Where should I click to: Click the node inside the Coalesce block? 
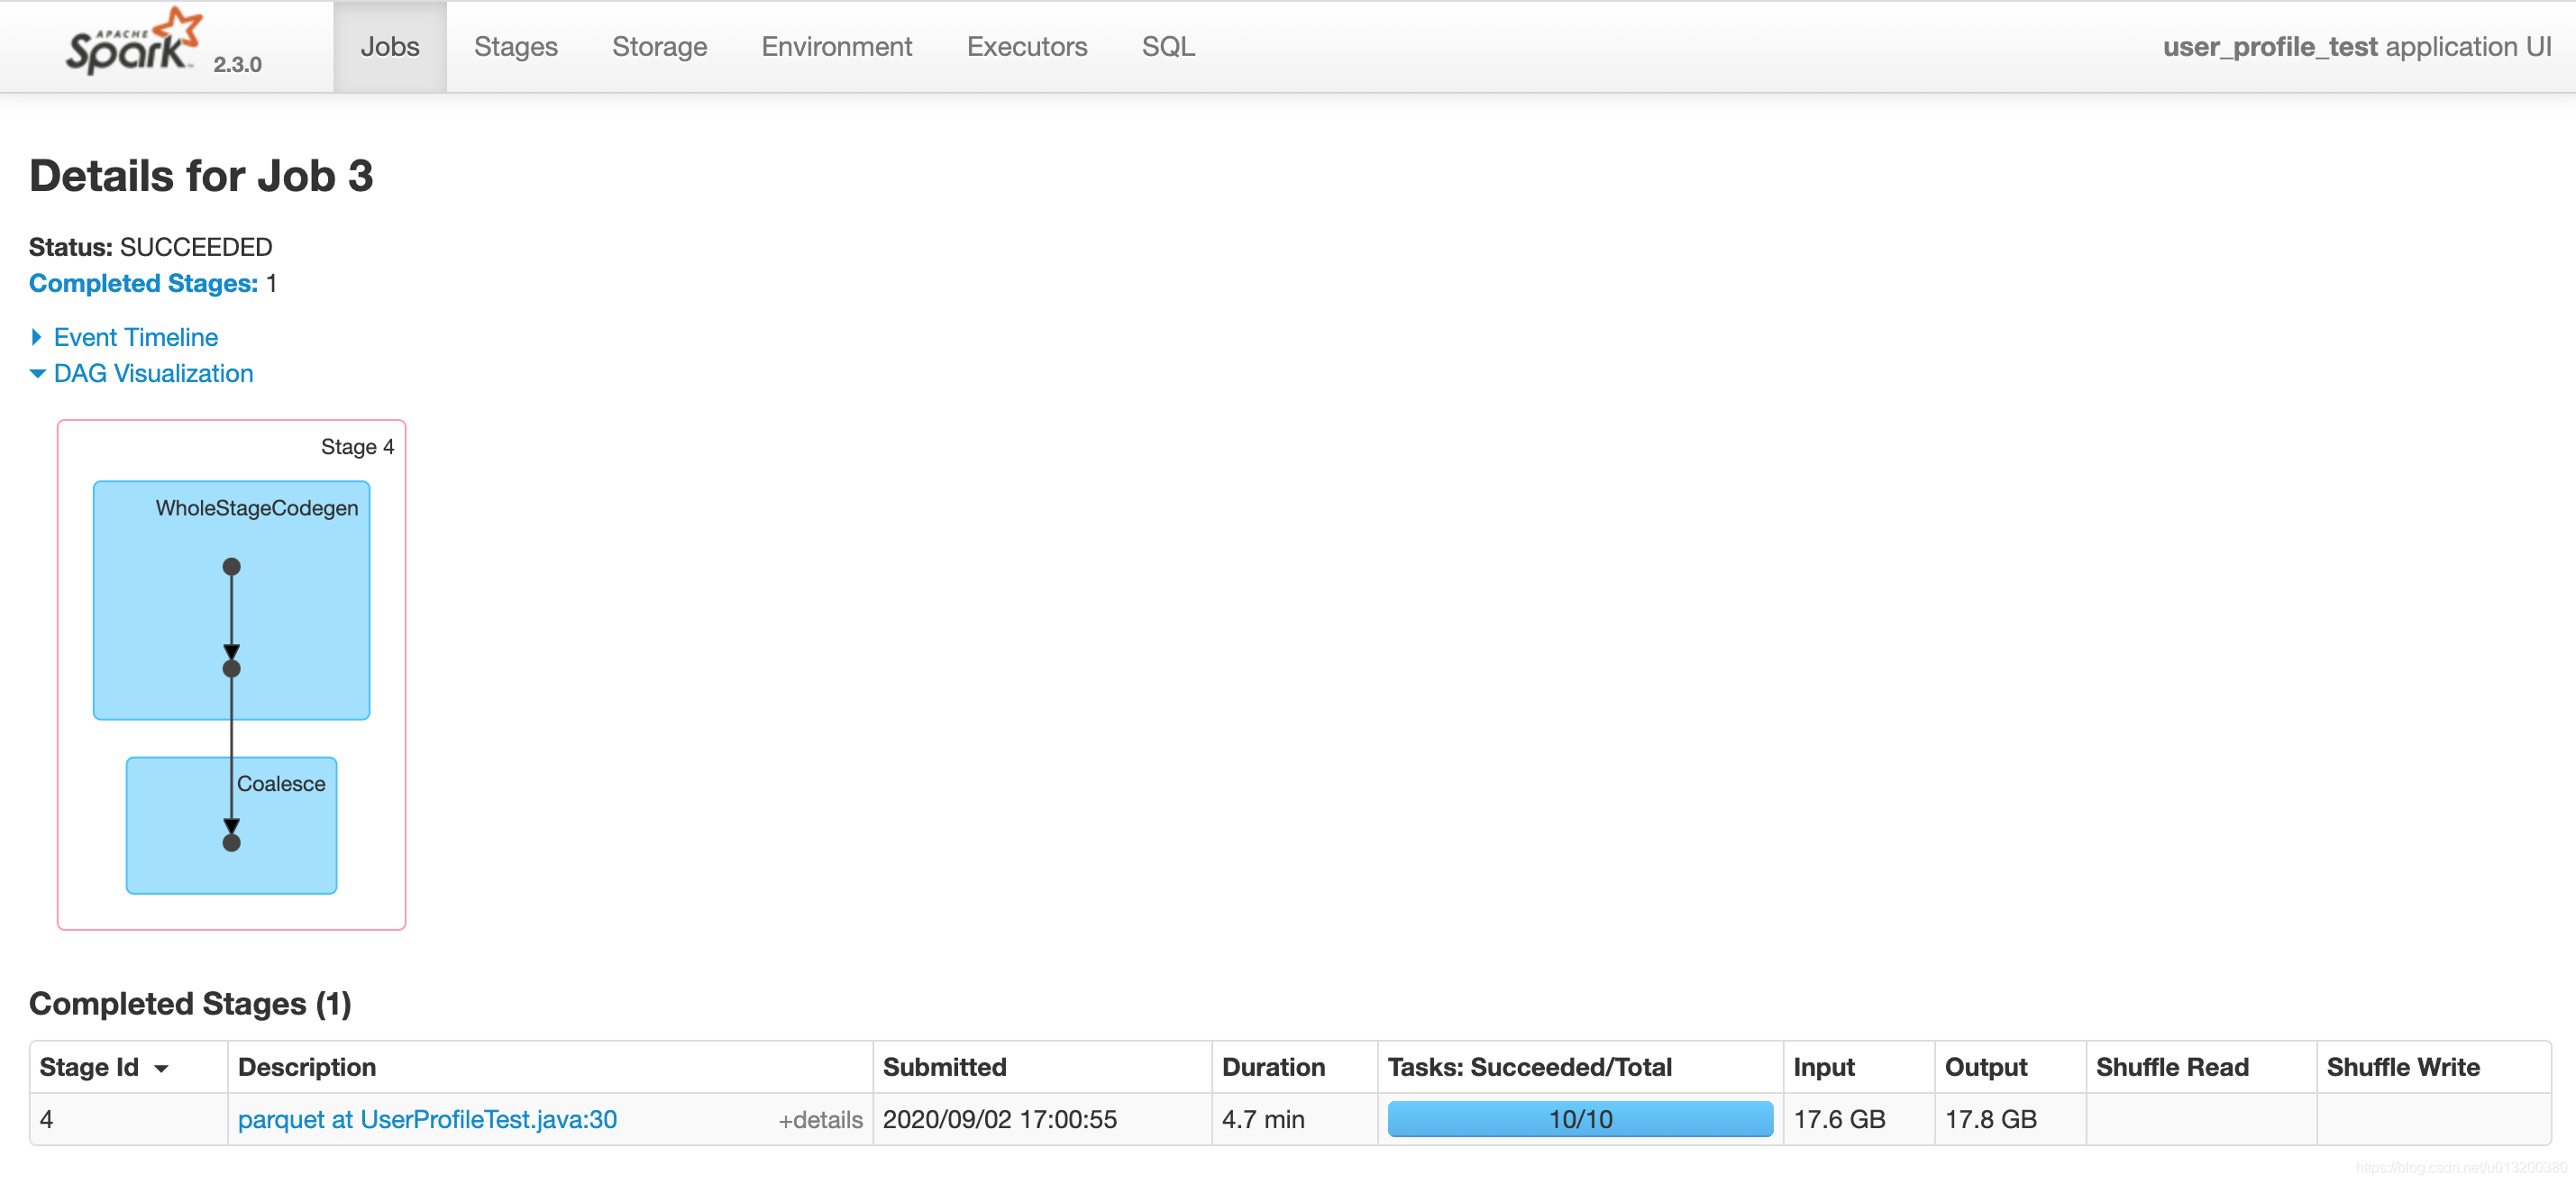(x=232, y=842)
